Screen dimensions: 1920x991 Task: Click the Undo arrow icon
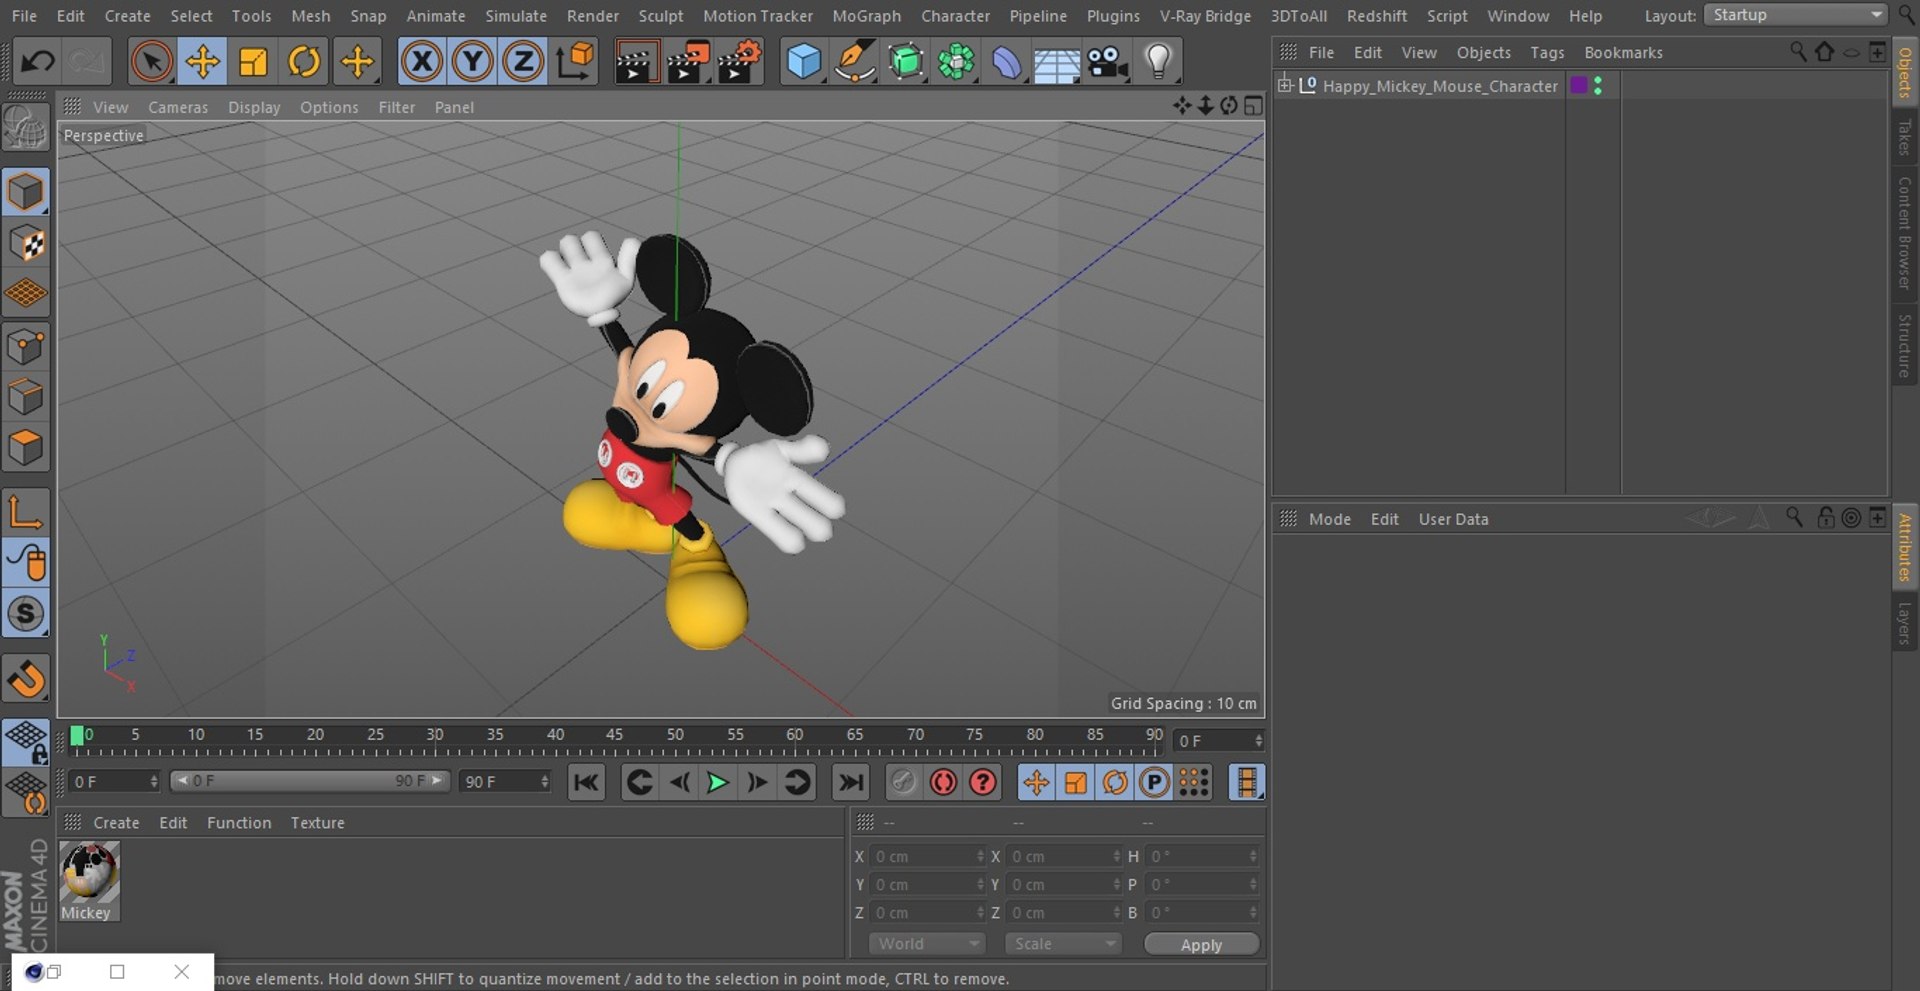[x=38, y=62]
